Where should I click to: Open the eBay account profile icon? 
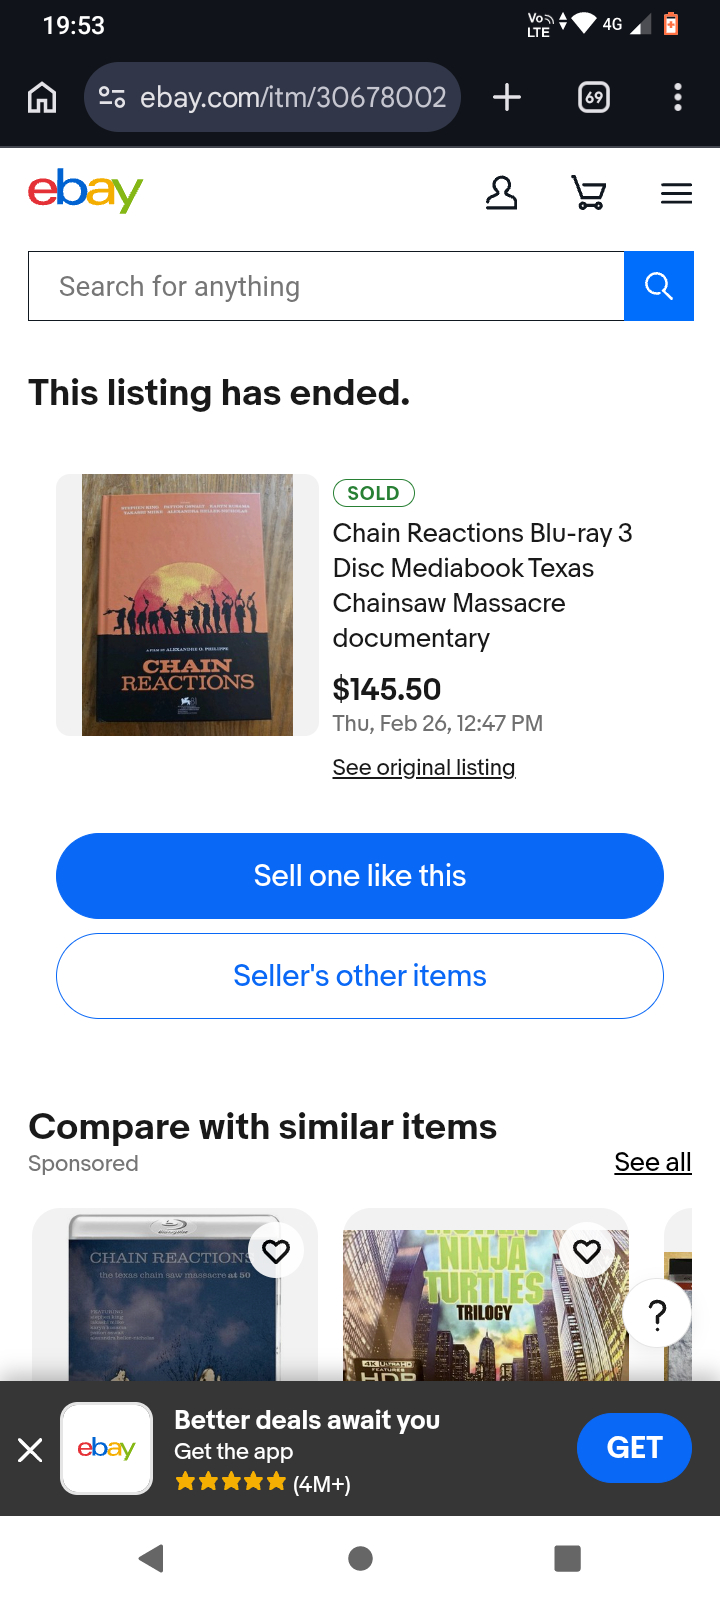[501, 192]
